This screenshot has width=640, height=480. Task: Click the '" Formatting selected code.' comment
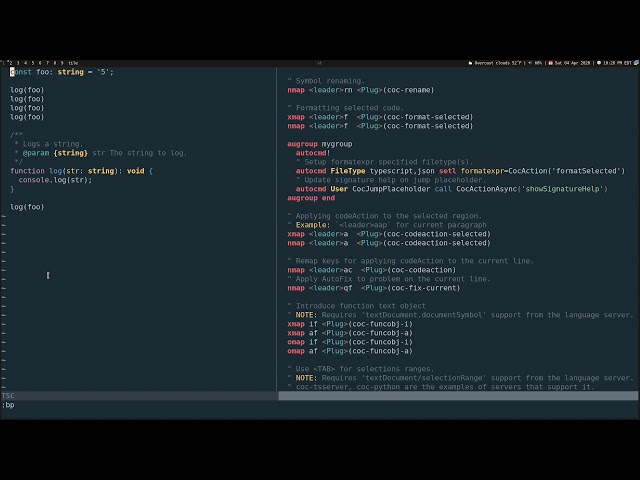click(x=345, y=108)
